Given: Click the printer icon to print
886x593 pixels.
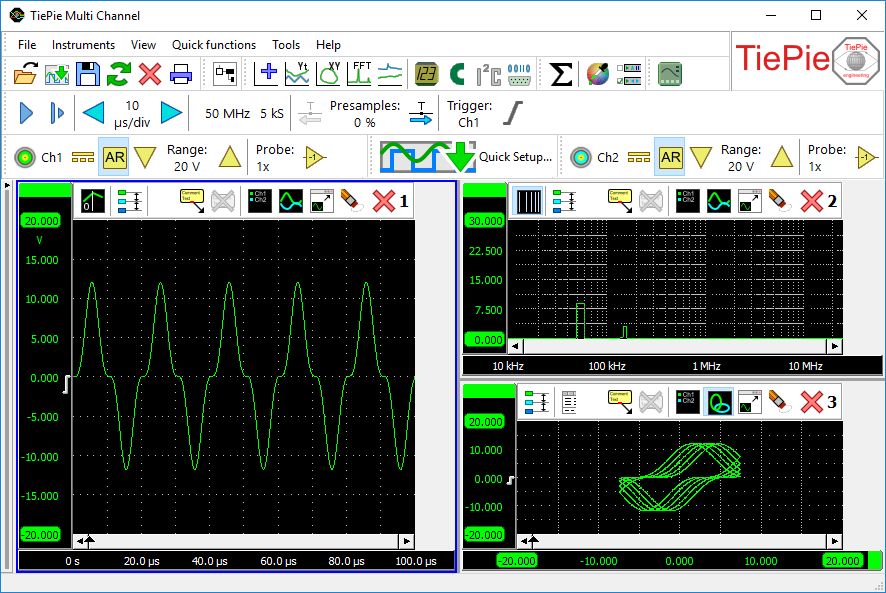Looking at the screenshot, I should 181,74.
